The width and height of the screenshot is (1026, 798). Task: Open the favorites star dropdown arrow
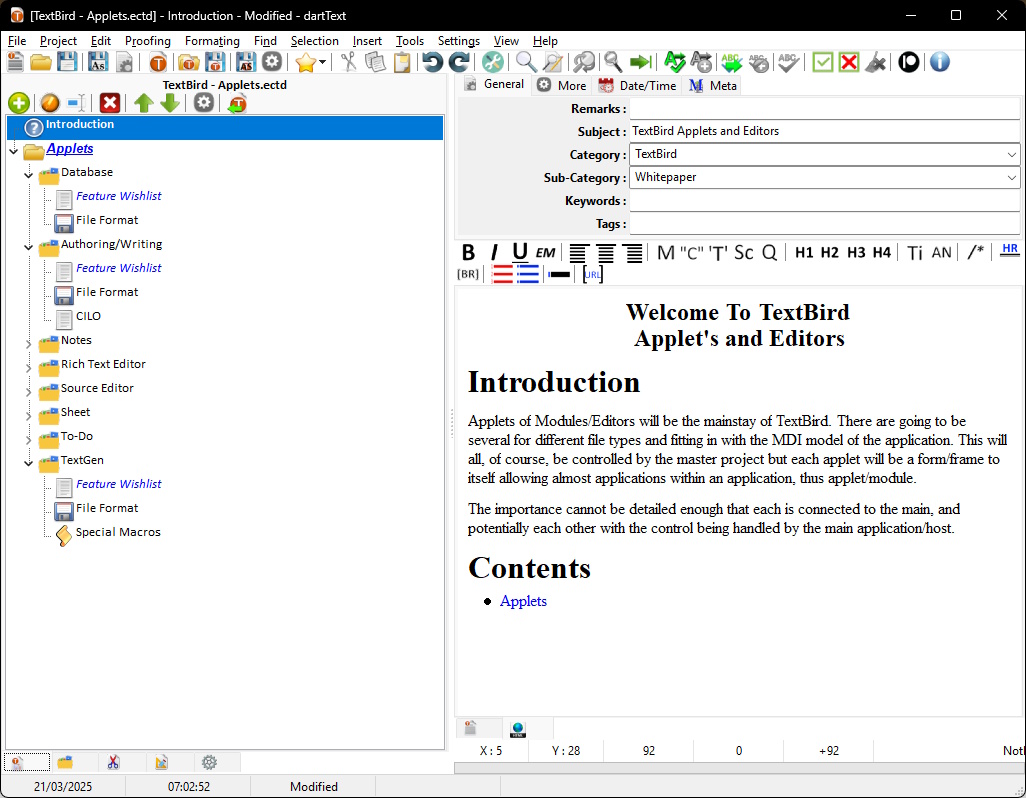click(322, 63)
